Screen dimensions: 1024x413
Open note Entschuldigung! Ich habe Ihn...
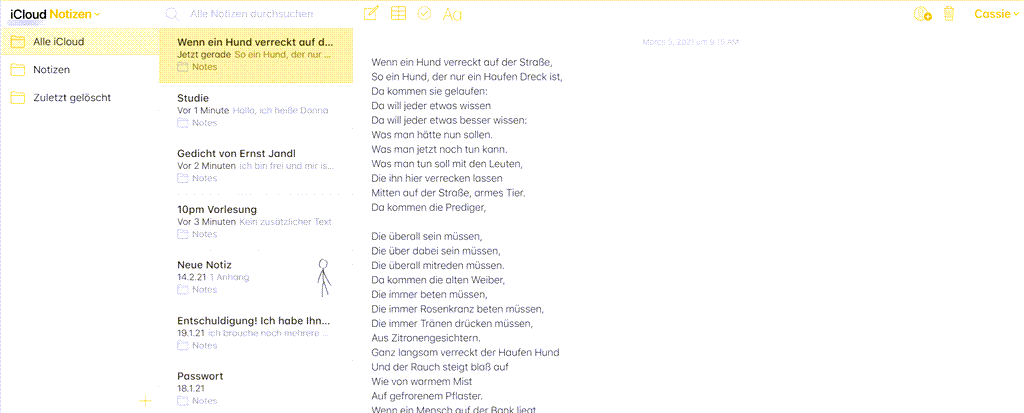coord(255,333)
